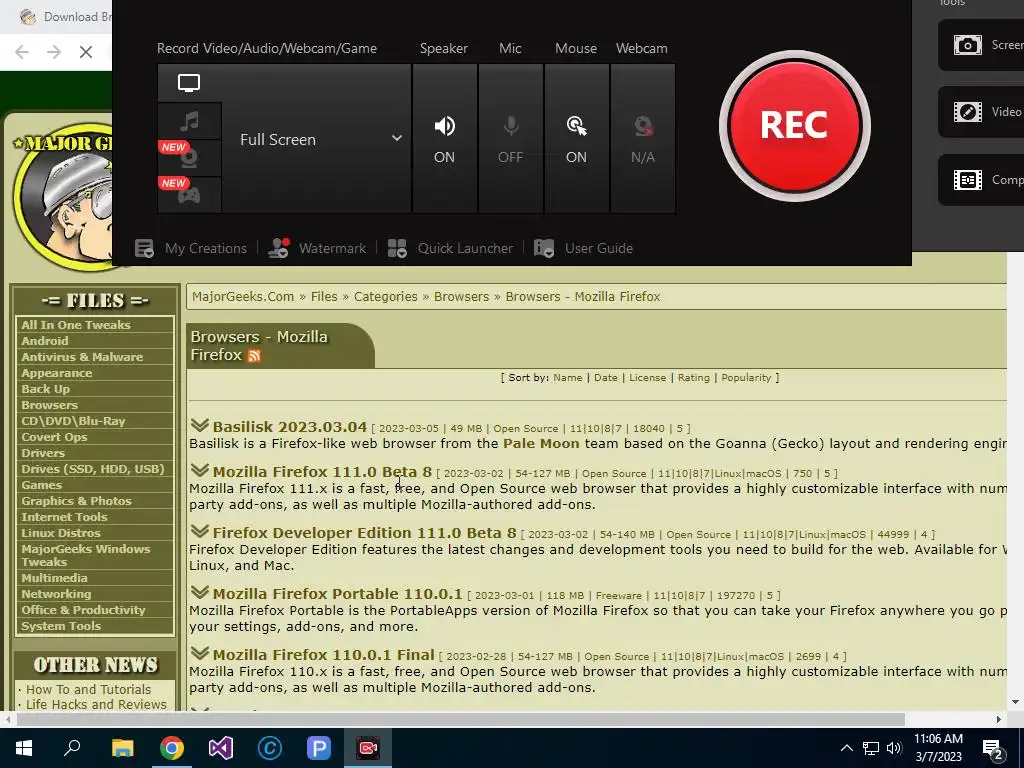Open the User Guide
The image size is (1024, 768).
click(583, 248)
